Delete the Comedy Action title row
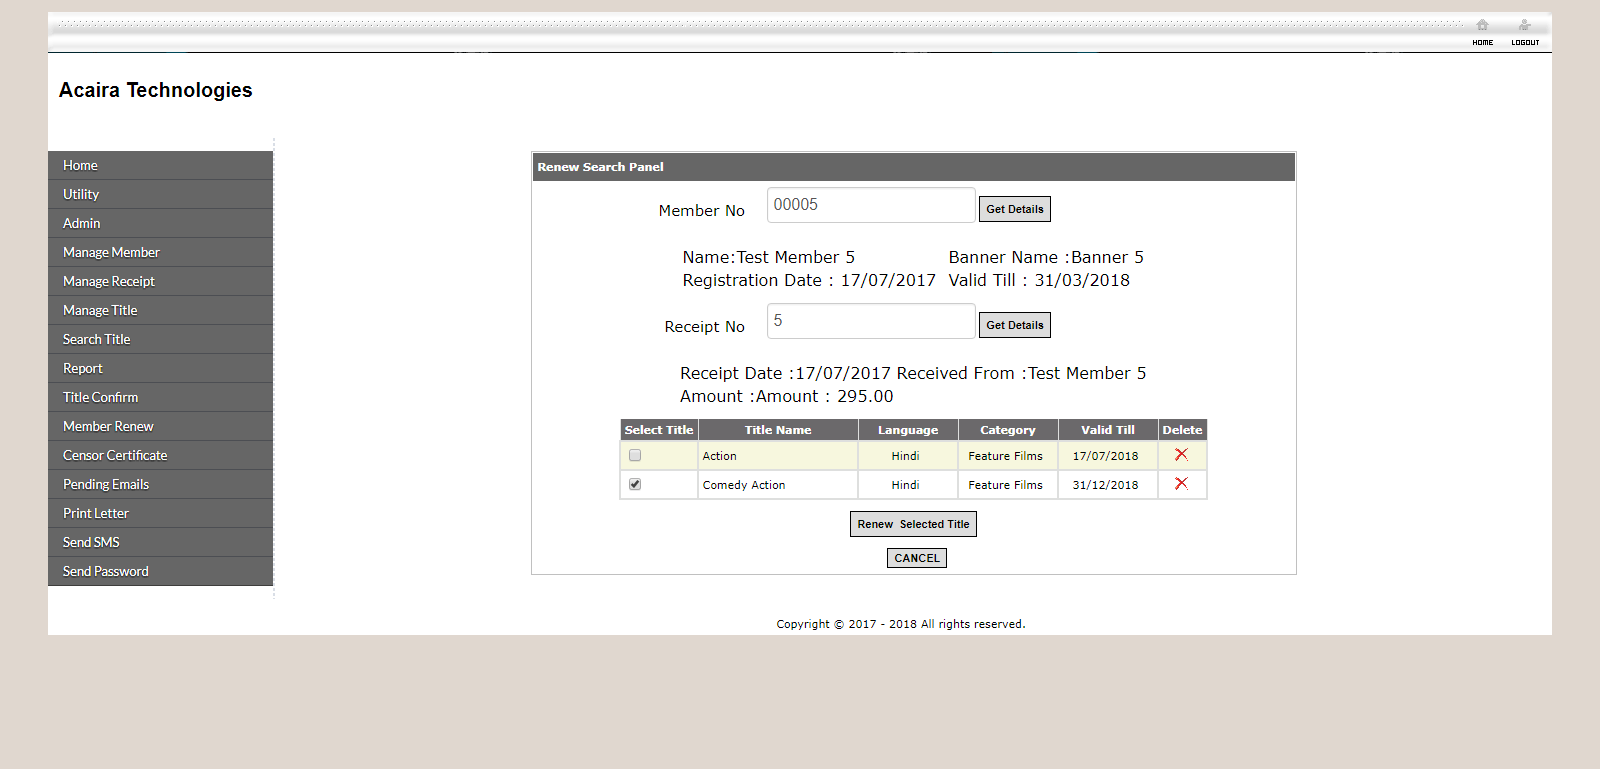The height and width of the screenshot is (769, 1600). 1181,484
